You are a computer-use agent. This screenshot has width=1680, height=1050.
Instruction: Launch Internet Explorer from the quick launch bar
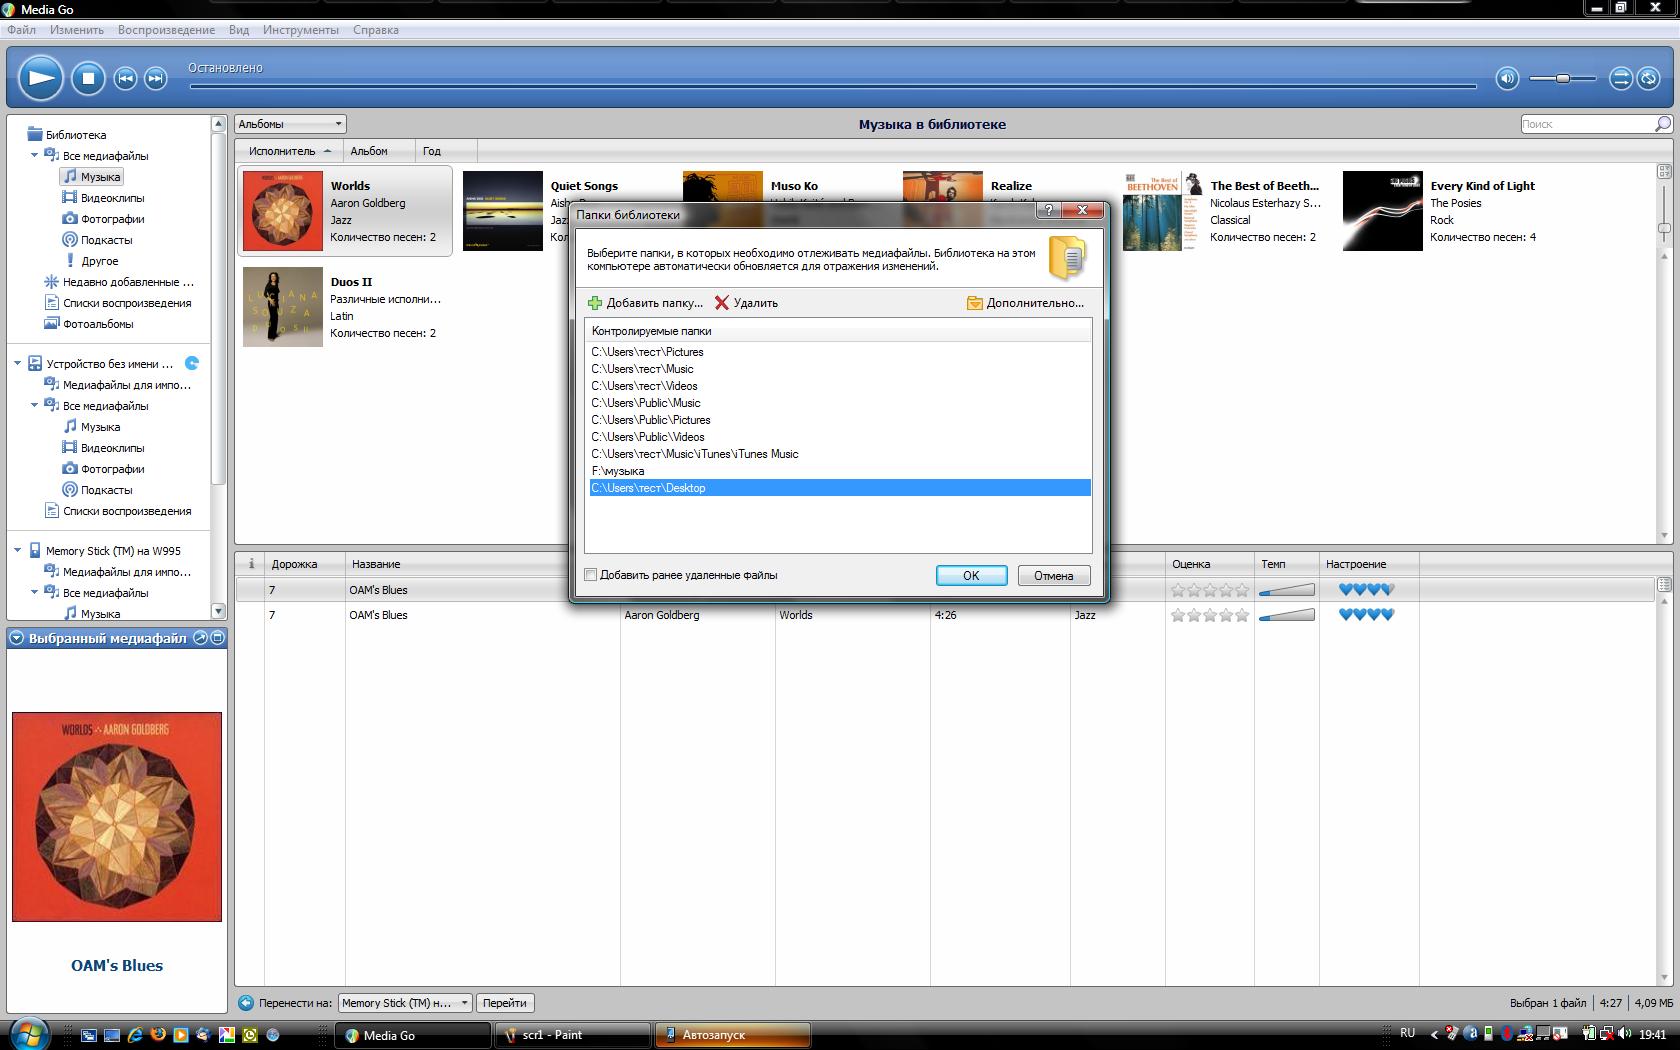[134, 1035]
